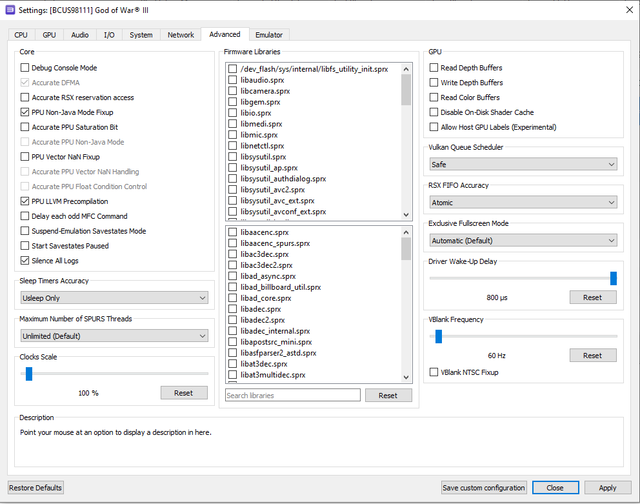
Task: Reset the VBlank Frequency
Action: (x=593, y=355)
